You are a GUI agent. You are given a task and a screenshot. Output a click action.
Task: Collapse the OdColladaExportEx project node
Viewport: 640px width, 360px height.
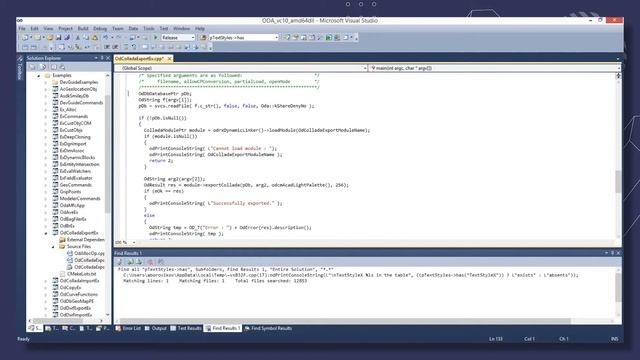[46, 233]
